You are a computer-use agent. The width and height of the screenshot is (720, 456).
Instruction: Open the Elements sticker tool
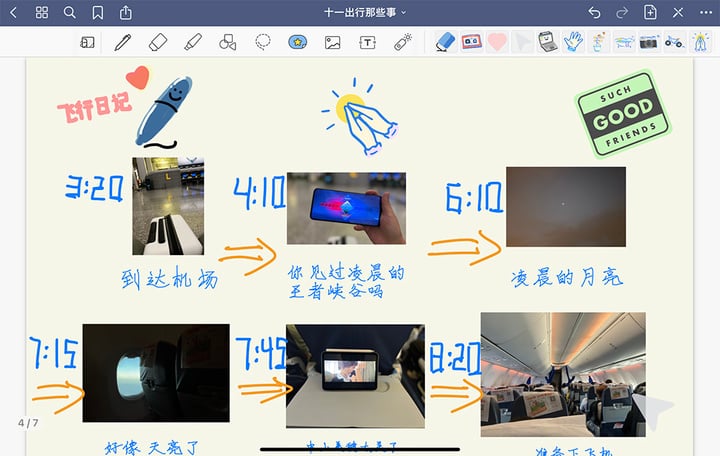(x=297, y=42)
